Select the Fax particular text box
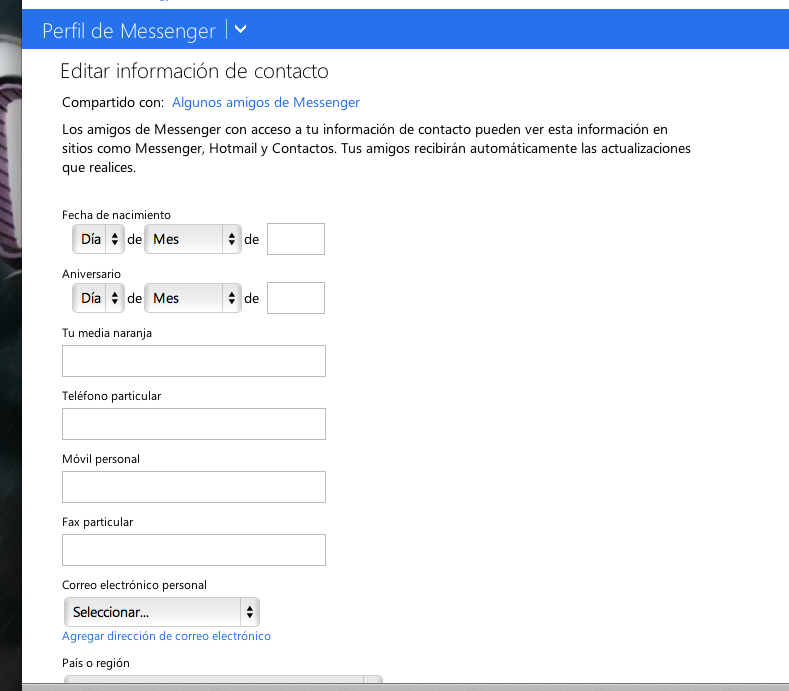This screenshot has width=789, height=691. pyautogui.click(x=194, y=550)
